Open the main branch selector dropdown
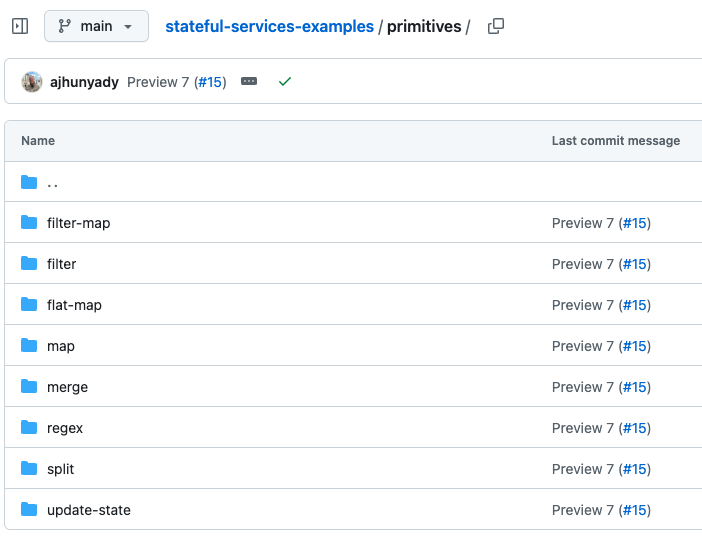Image resolution: width=702 pixels, height=540 pixels. tap(96, 26)
